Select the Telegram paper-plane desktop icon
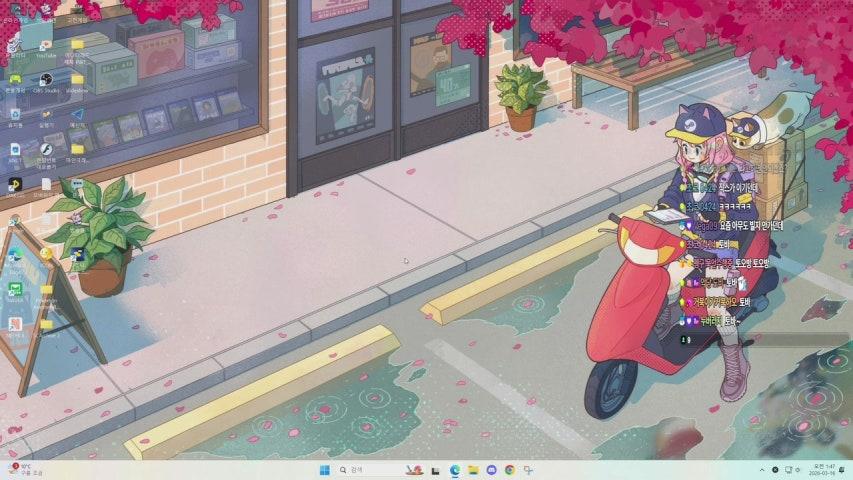This screenshot has height=480, width=853. click(76, 115)
